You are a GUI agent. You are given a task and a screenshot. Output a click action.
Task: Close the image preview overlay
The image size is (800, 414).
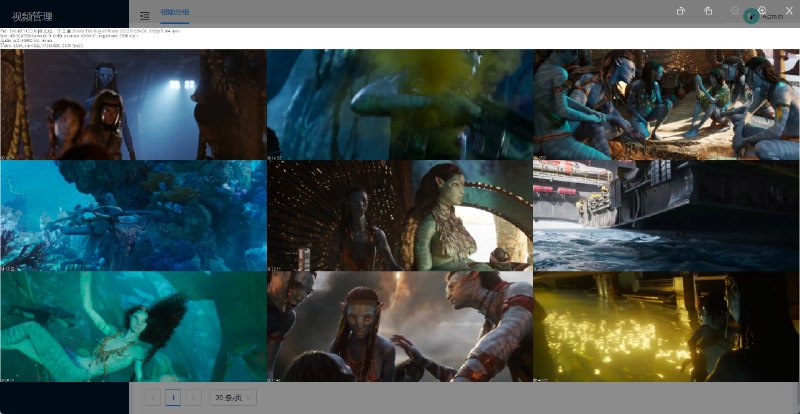click(789, 11)
